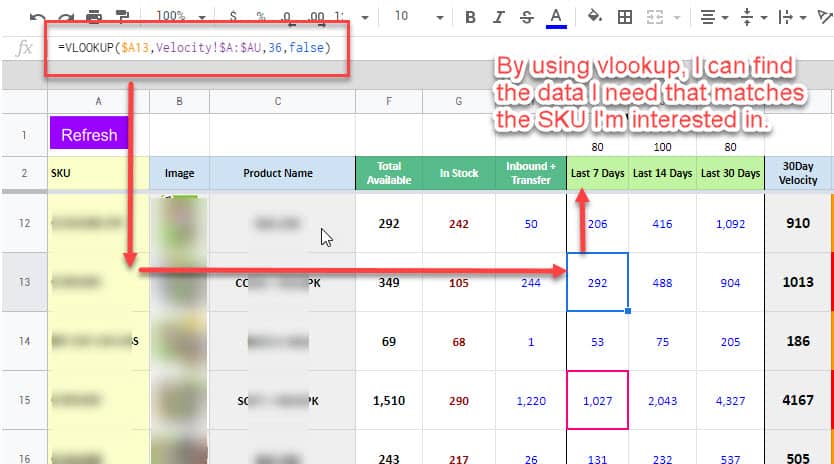Click the Undo icon
Screen dimensions: 834x464
pos(37,17)
